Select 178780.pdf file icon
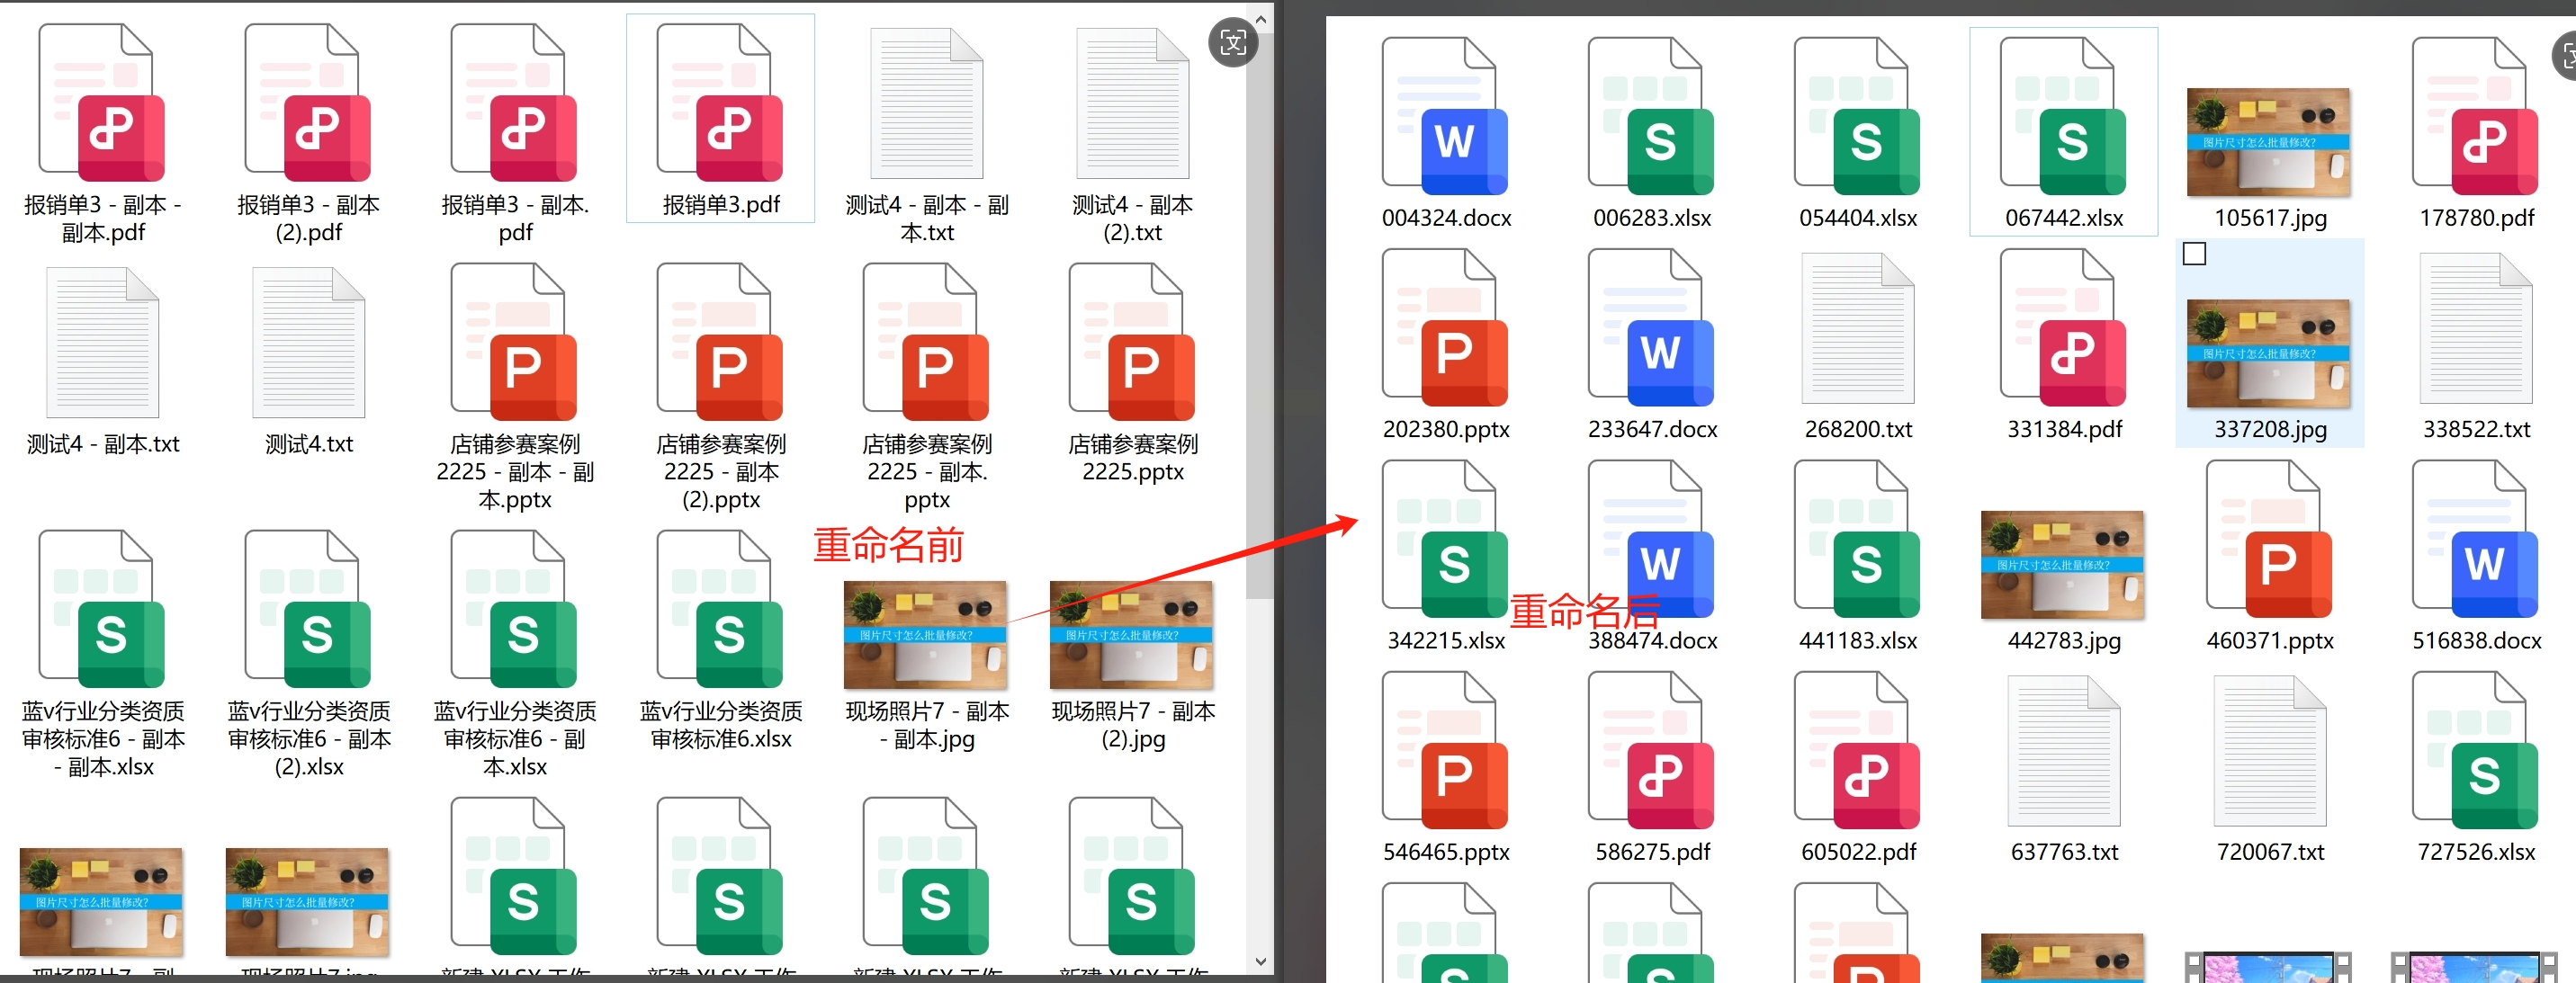2576x983 pixels. [x=2475, y=116]
